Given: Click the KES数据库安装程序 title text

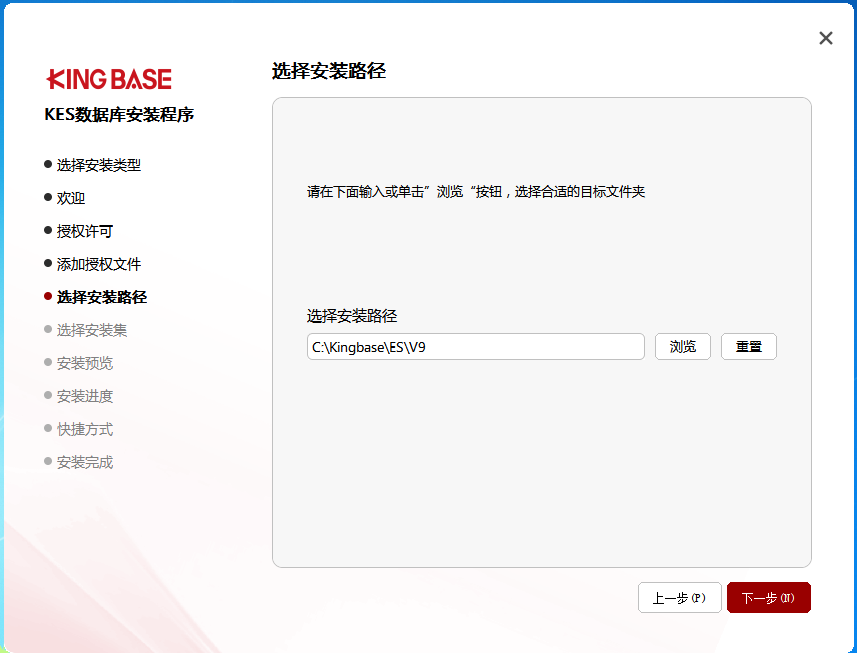Looking at the screenshot, I should coord(119,115).
